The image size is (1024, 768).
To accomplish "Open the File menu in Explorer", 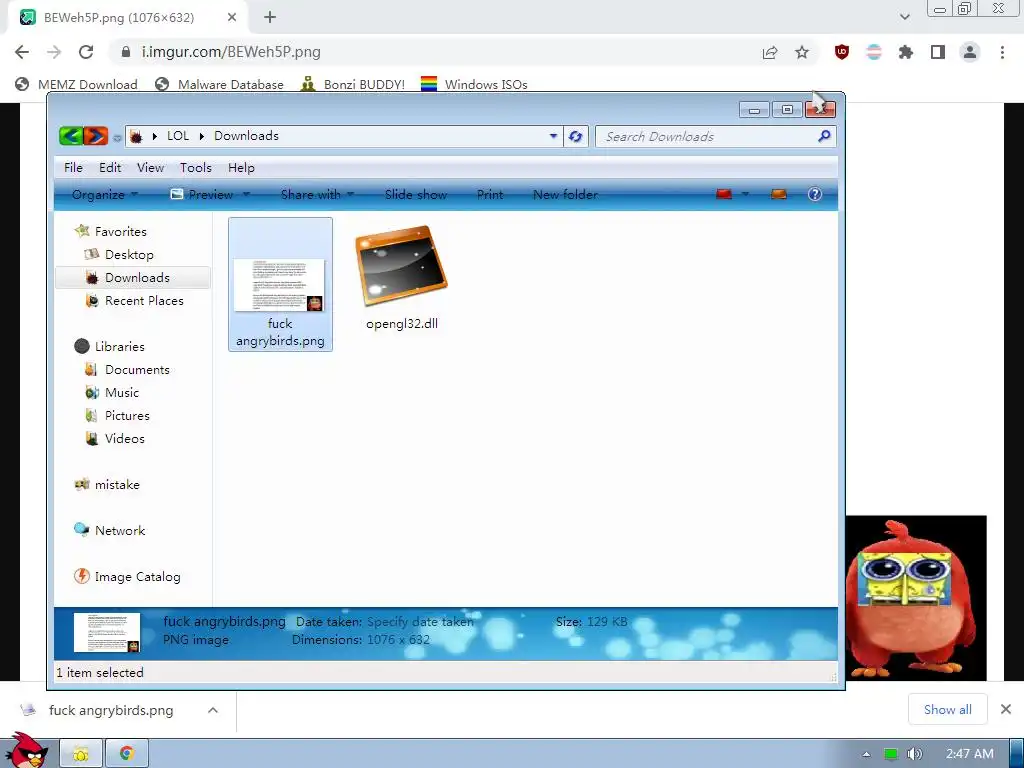I will [73, 168].
